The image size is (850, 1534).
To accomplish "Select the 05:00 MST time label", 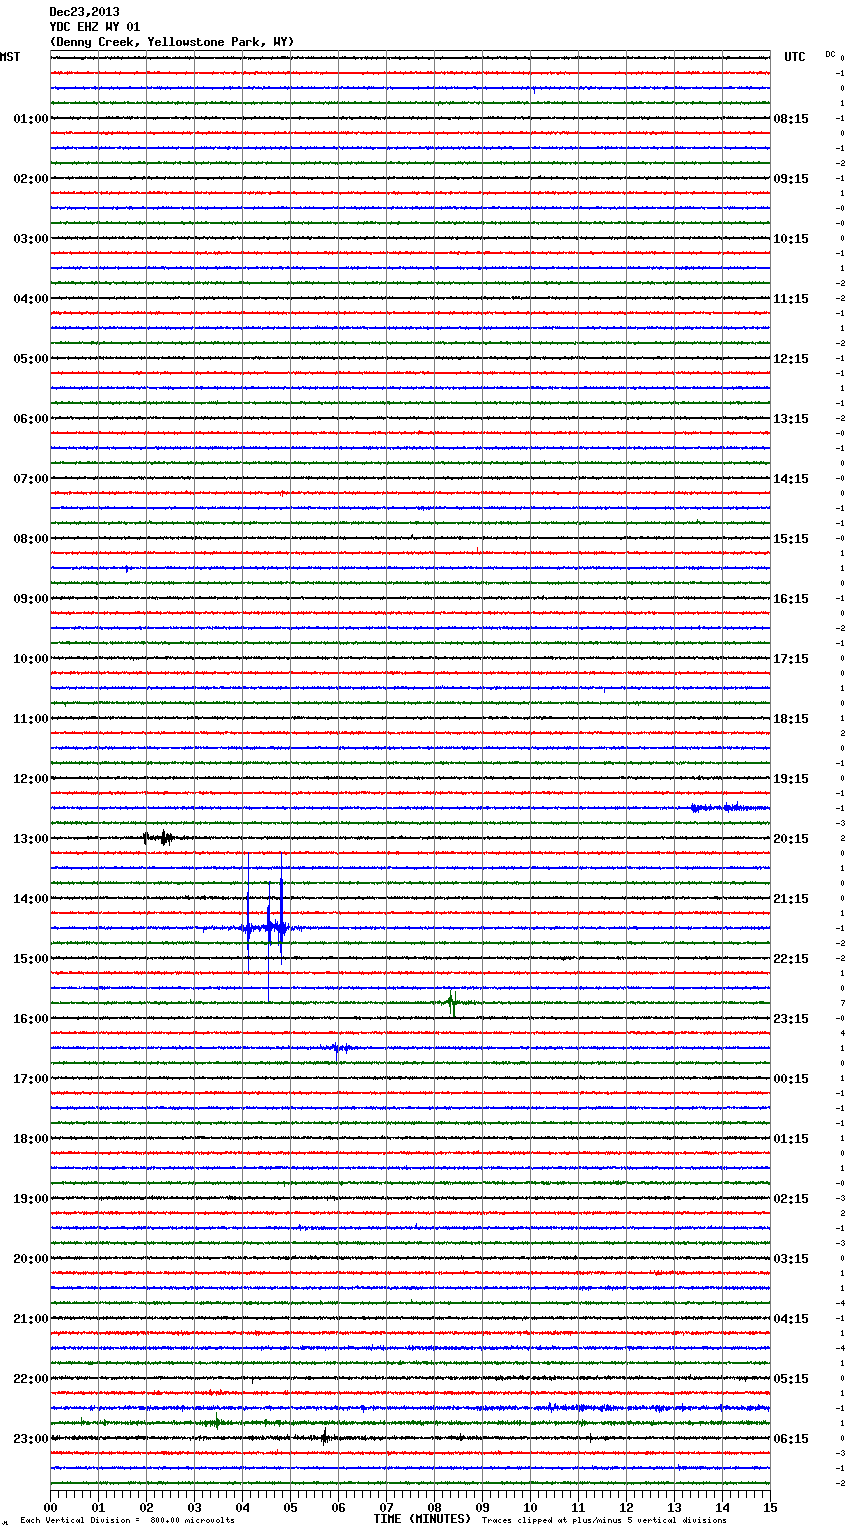I will click(x=30, y=359).
